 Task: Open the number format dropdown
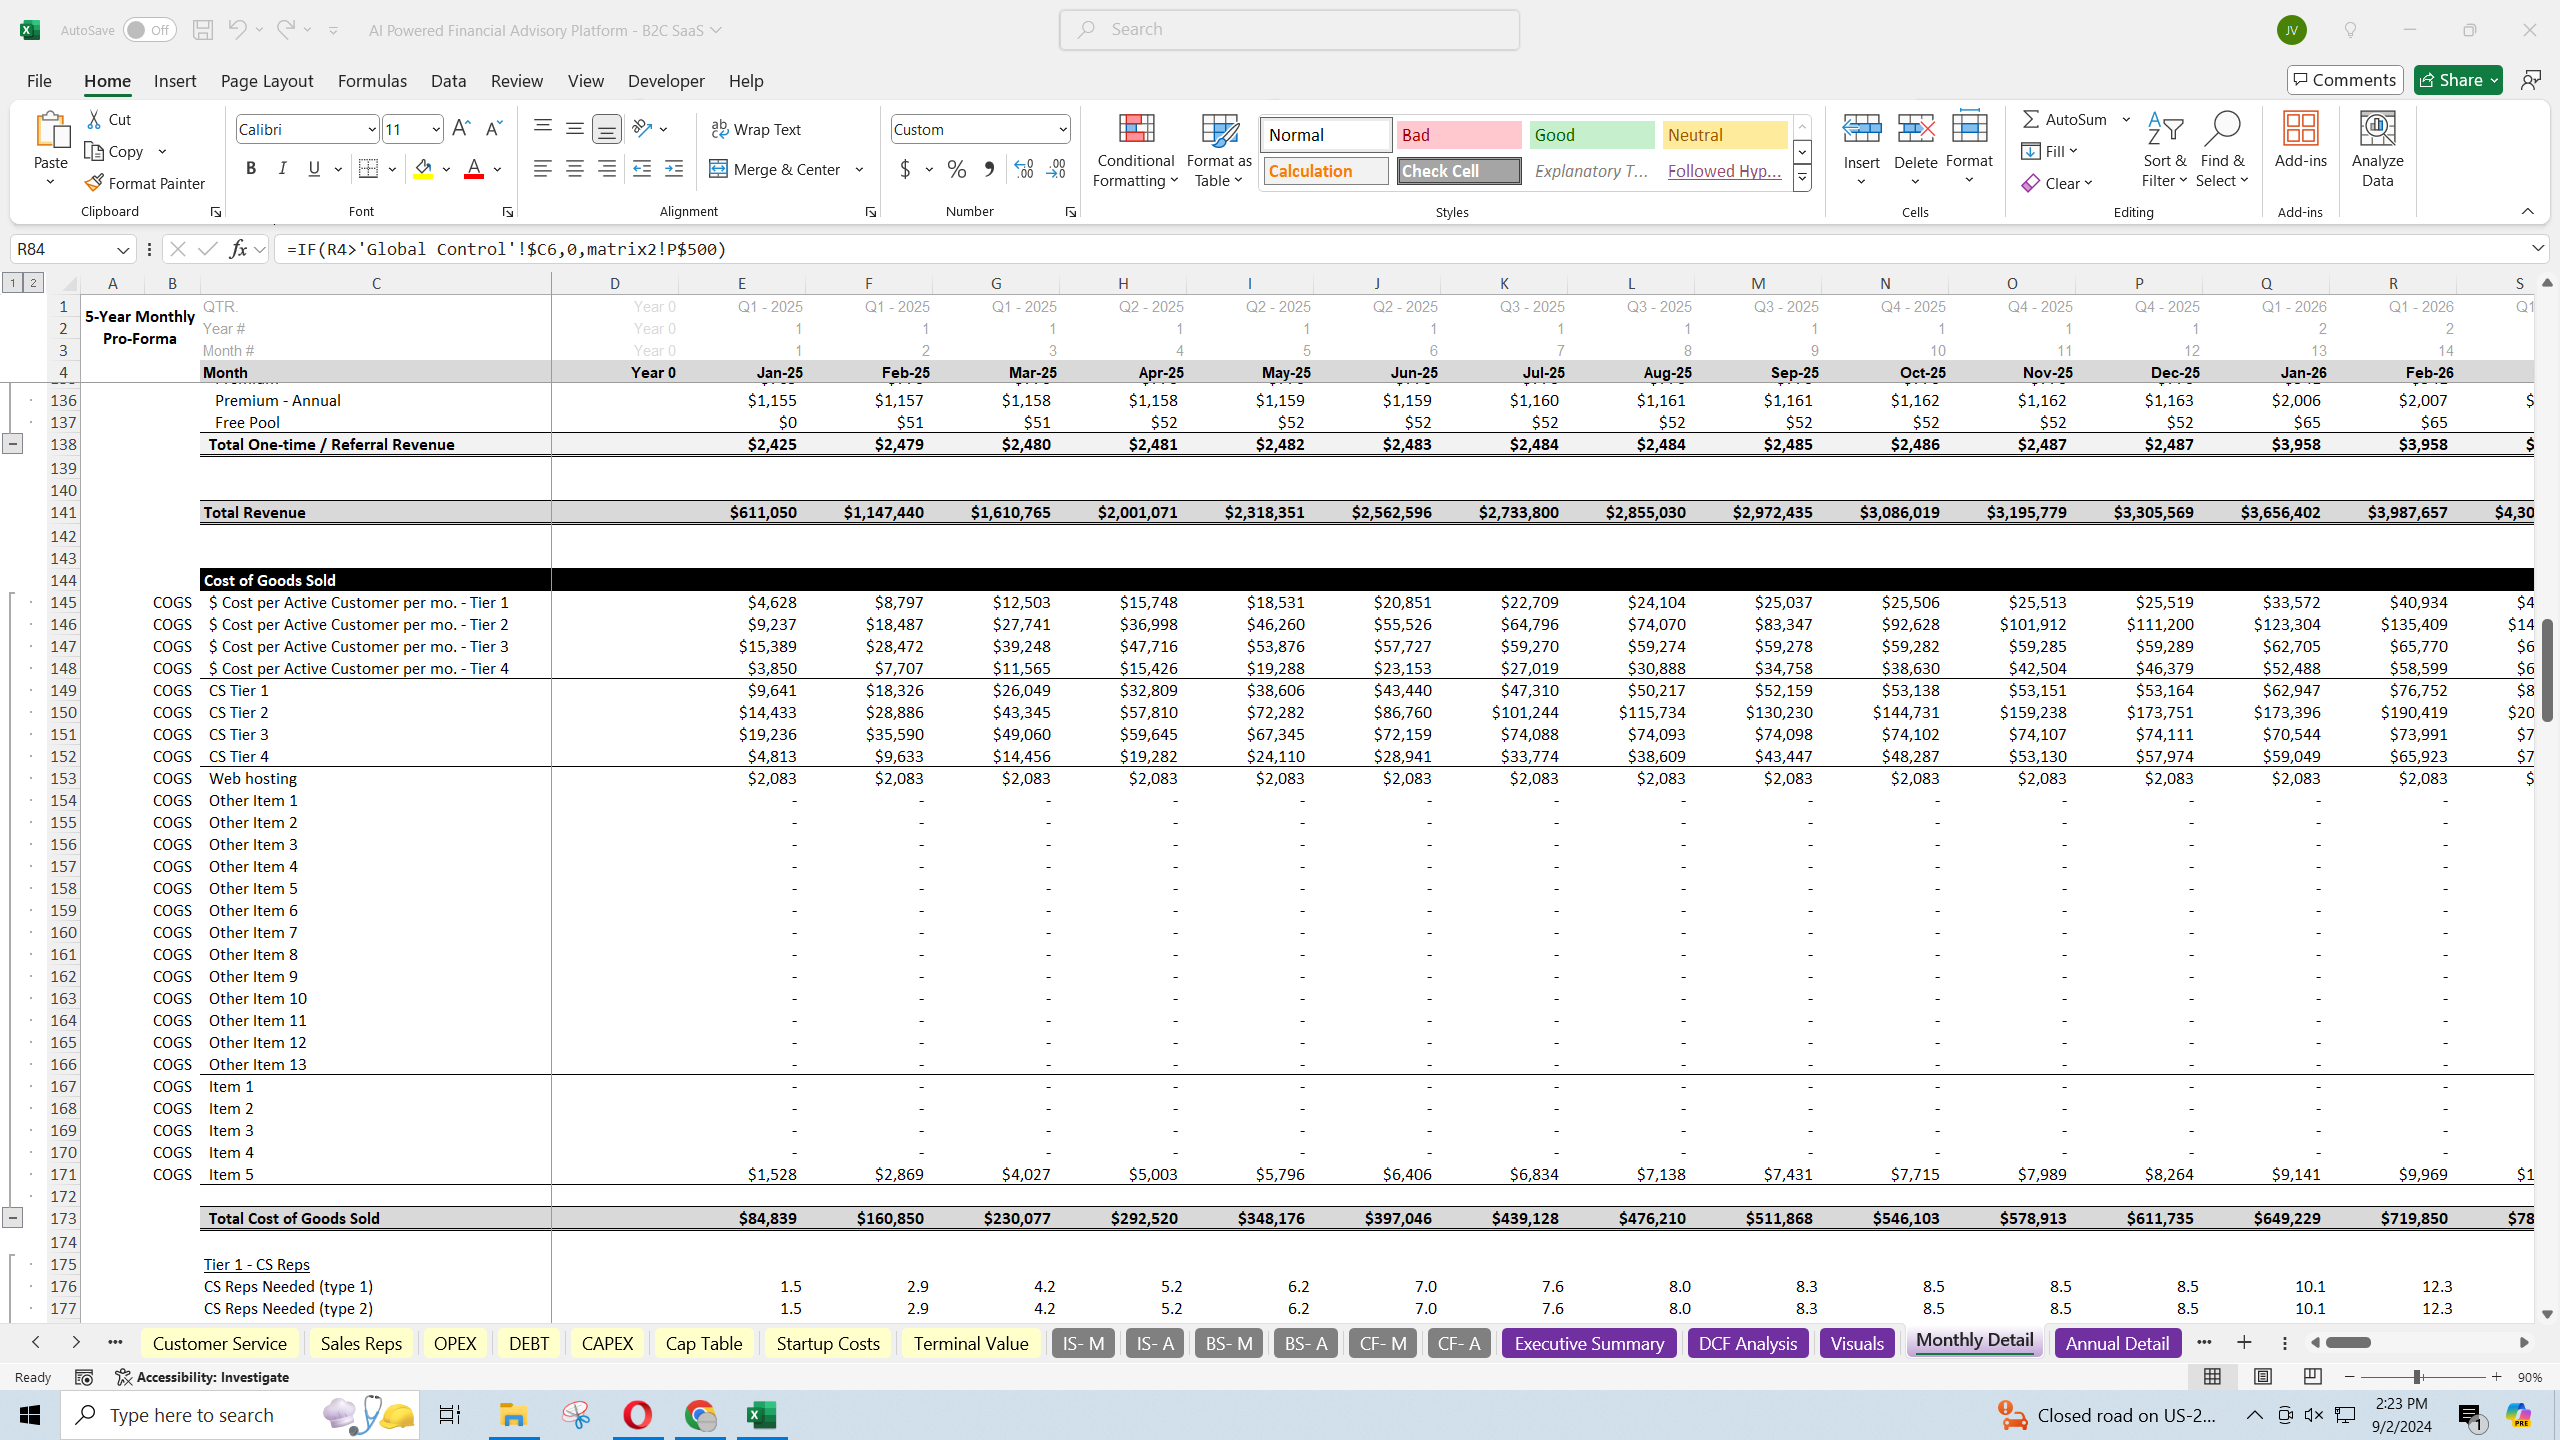point(1062,129)
